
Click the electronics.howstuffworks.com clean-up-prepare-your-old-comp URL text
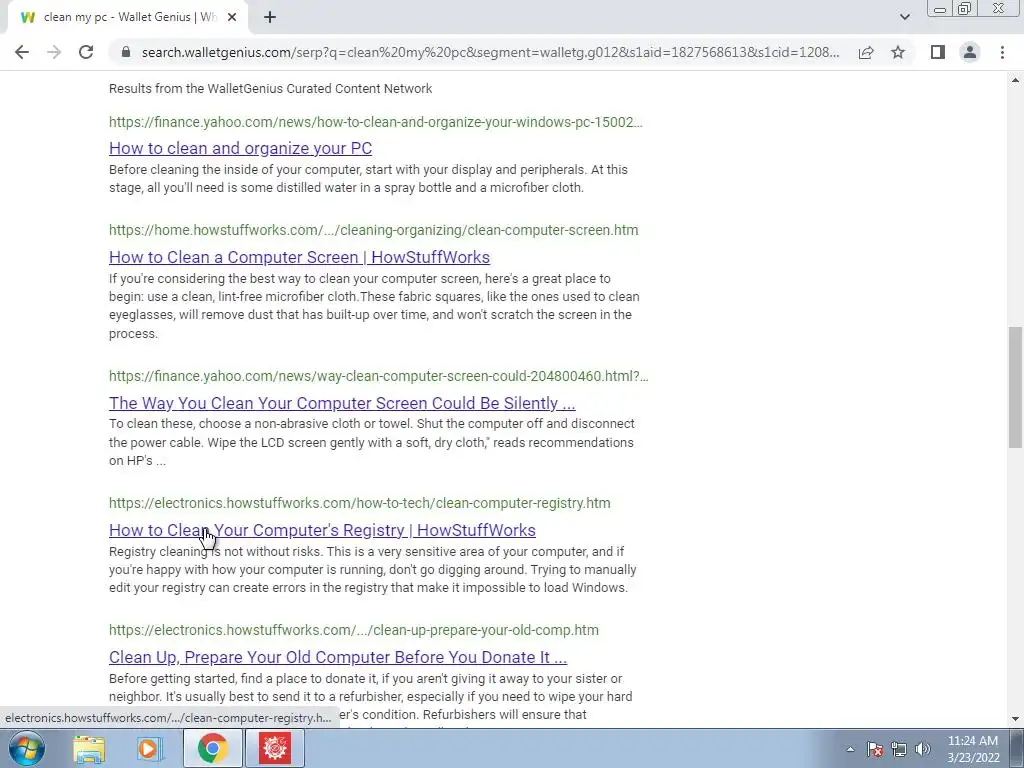(353, 630)
